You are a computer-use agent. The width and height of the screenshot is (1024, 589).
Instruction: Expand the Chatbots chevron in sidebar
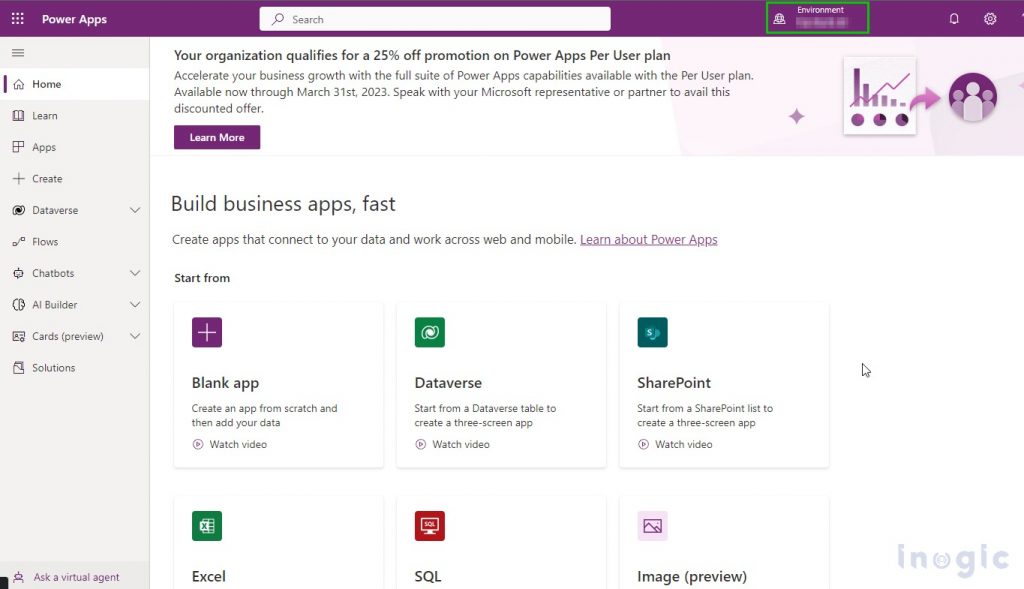[x=135, y=273]
